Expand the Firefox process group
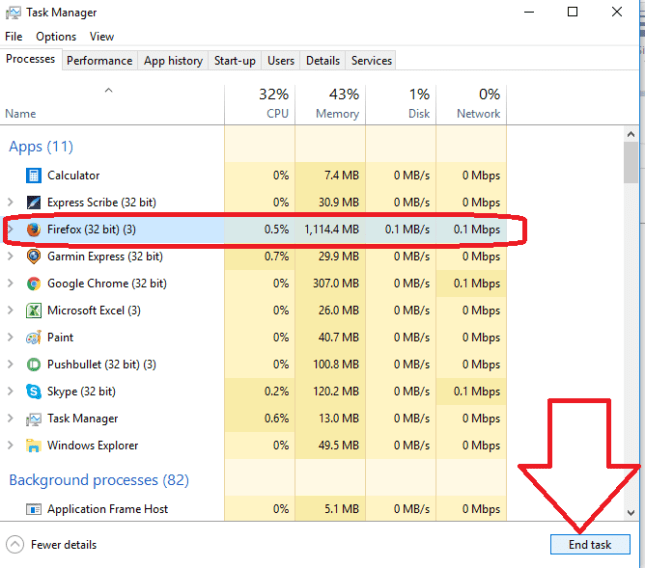The width and height of the screenshot is (645, 568). [10, 230]
